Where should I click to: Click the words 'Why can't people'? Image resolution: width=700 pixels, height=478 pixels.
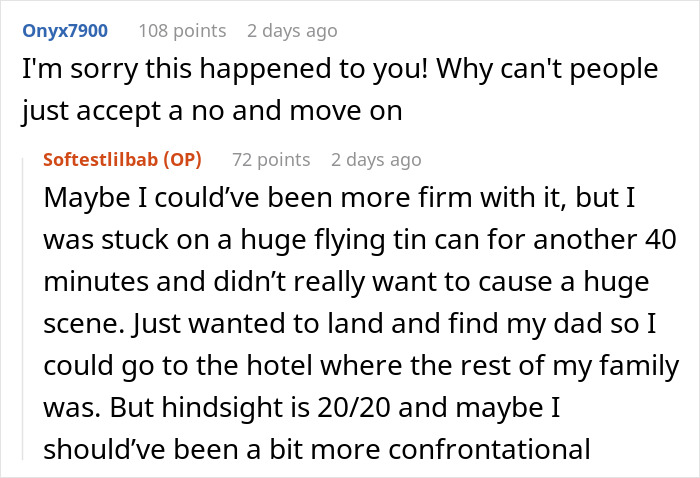coord(547,69)
